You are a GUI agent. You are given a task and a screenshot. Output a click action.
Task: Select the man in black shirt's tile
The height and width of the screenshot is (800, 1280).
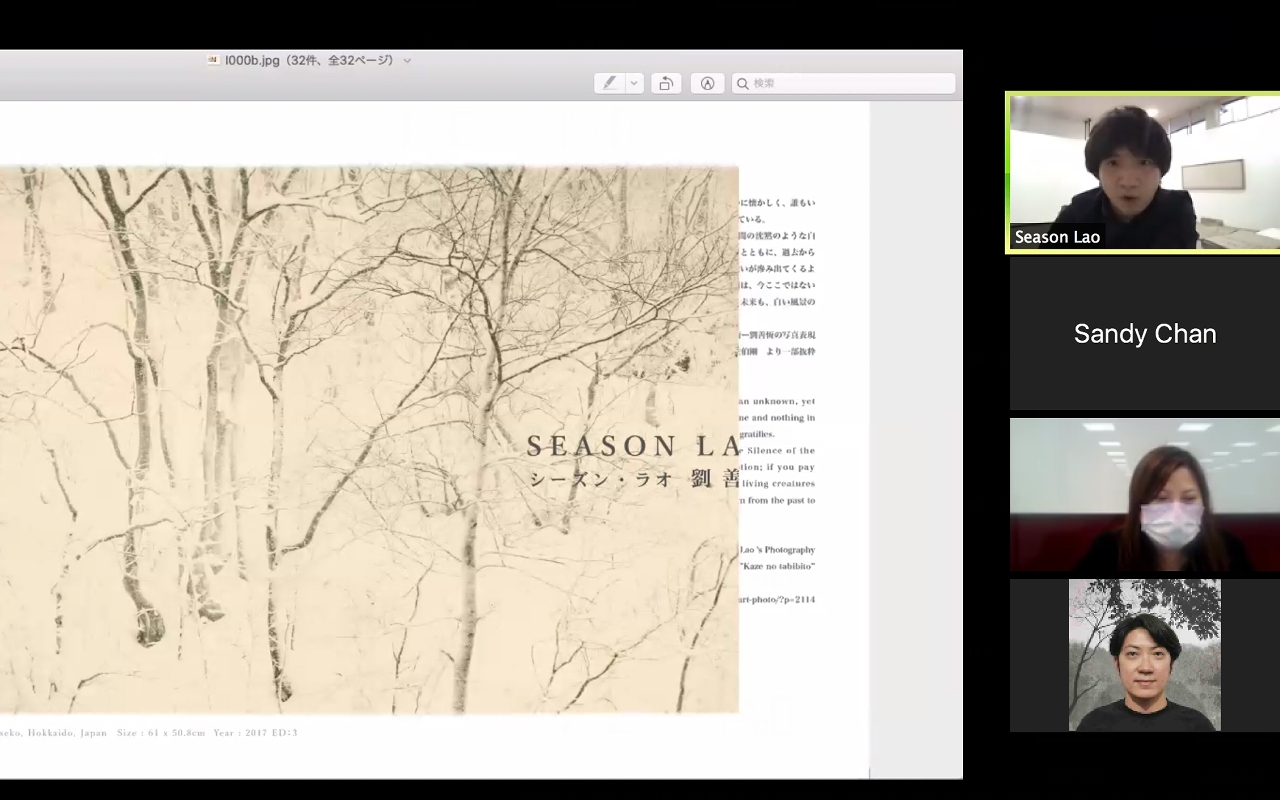coord(1144,655)
